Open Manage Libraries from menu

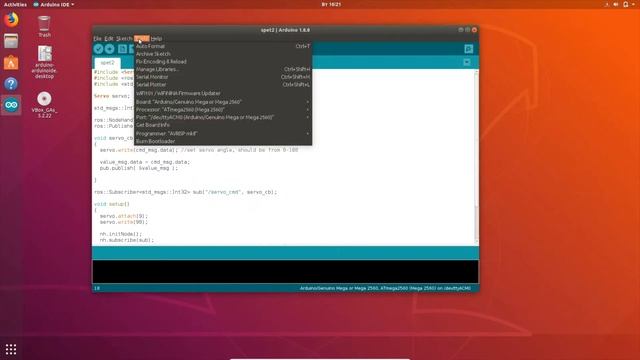(x=223, y=69)
